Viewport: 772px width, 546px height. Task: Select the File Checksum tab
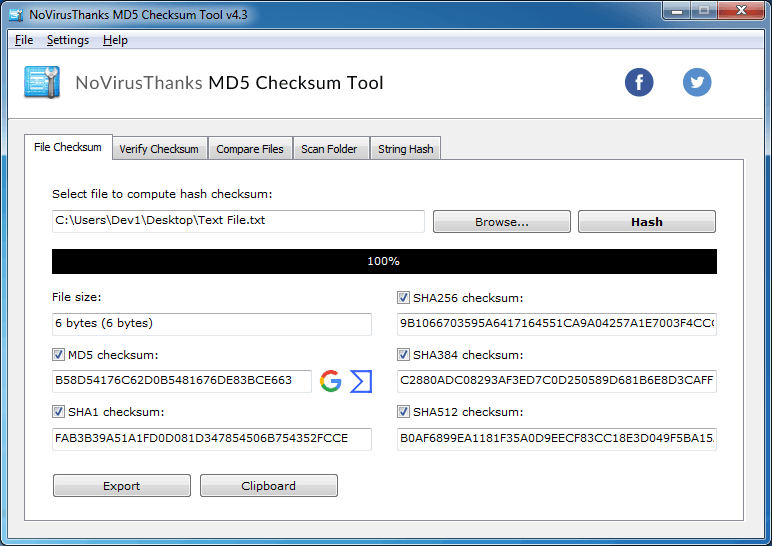click(x=68, y=147)
